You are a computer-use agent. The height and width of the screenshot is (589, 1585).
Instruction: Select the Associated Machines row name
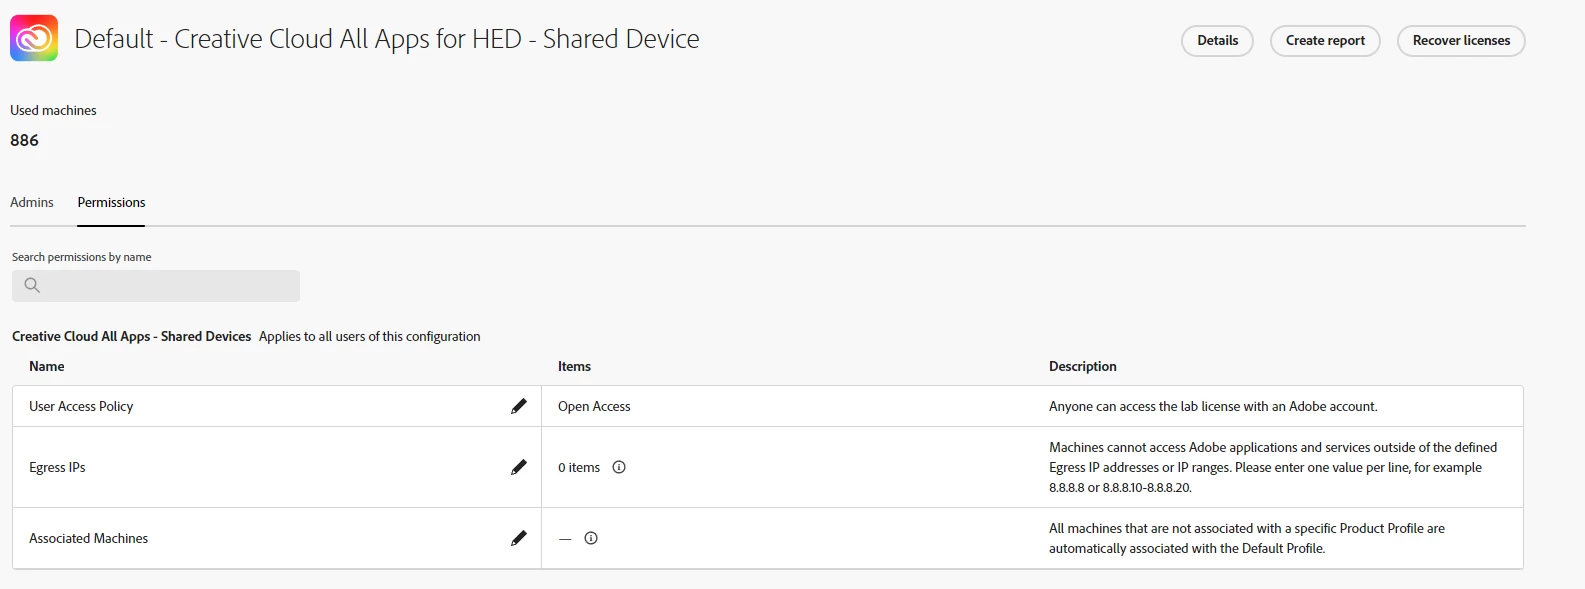[x=88, y=538]
